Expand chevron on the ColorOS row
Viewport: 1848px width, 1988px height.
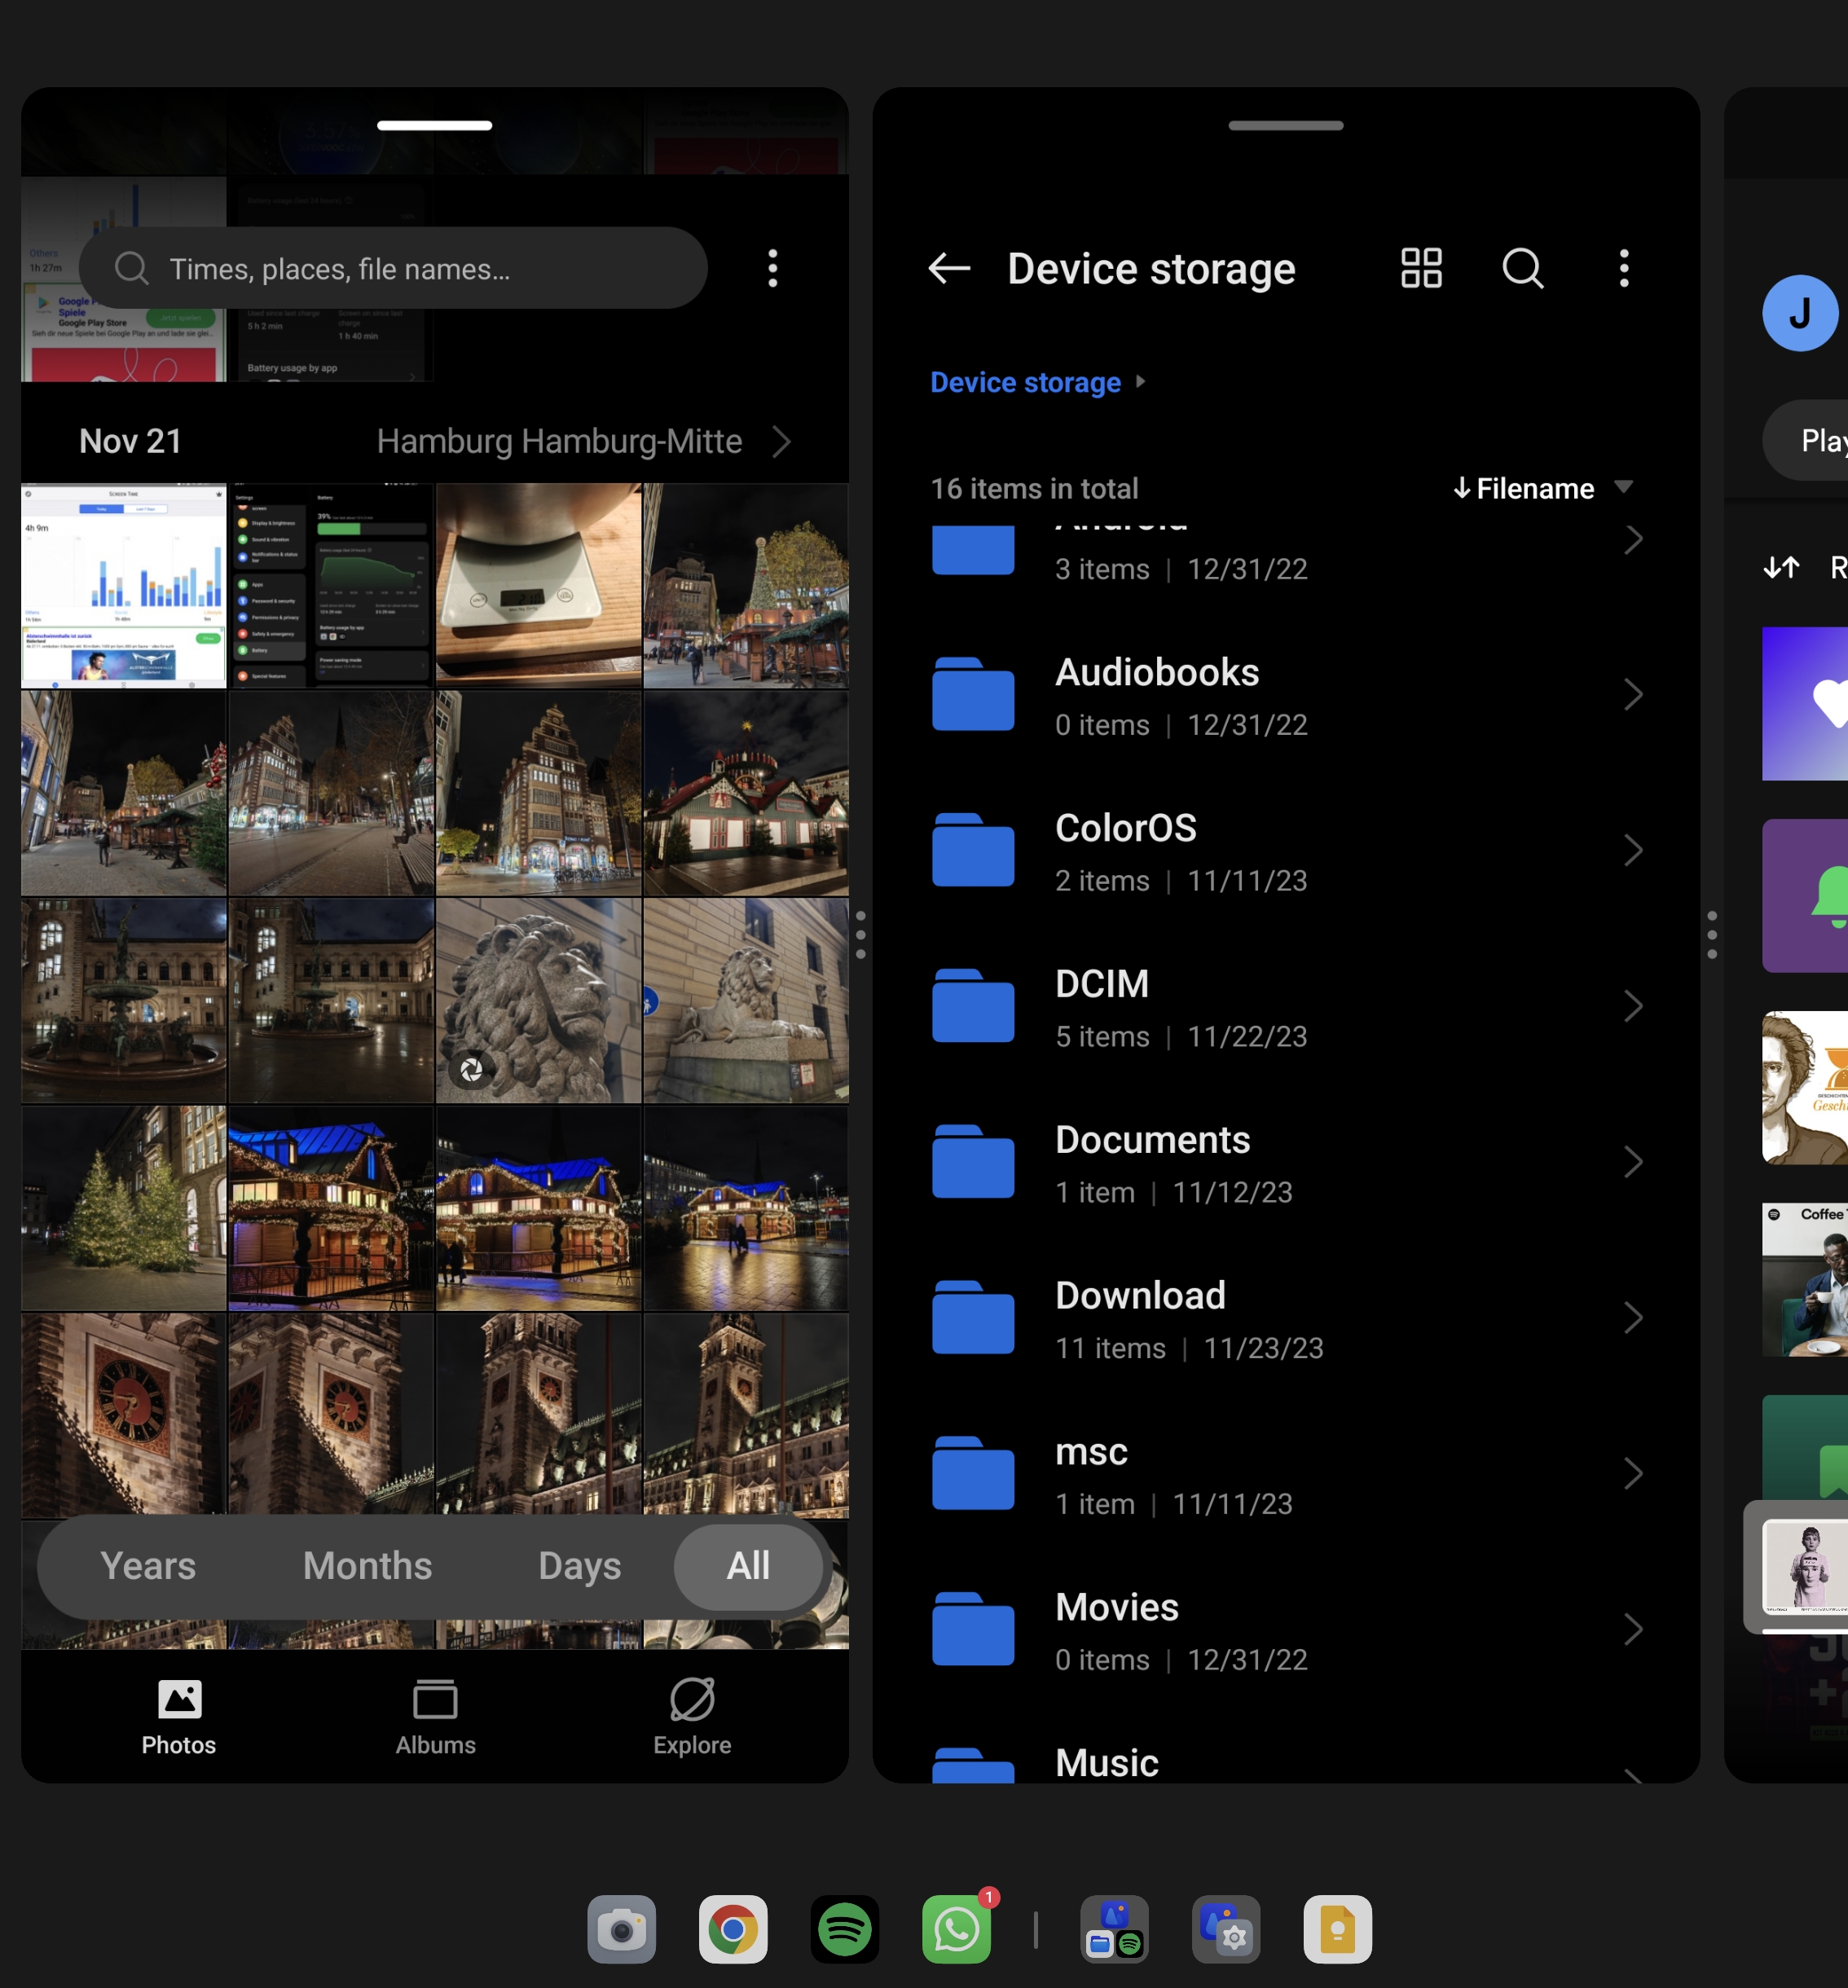(1633, 850)
